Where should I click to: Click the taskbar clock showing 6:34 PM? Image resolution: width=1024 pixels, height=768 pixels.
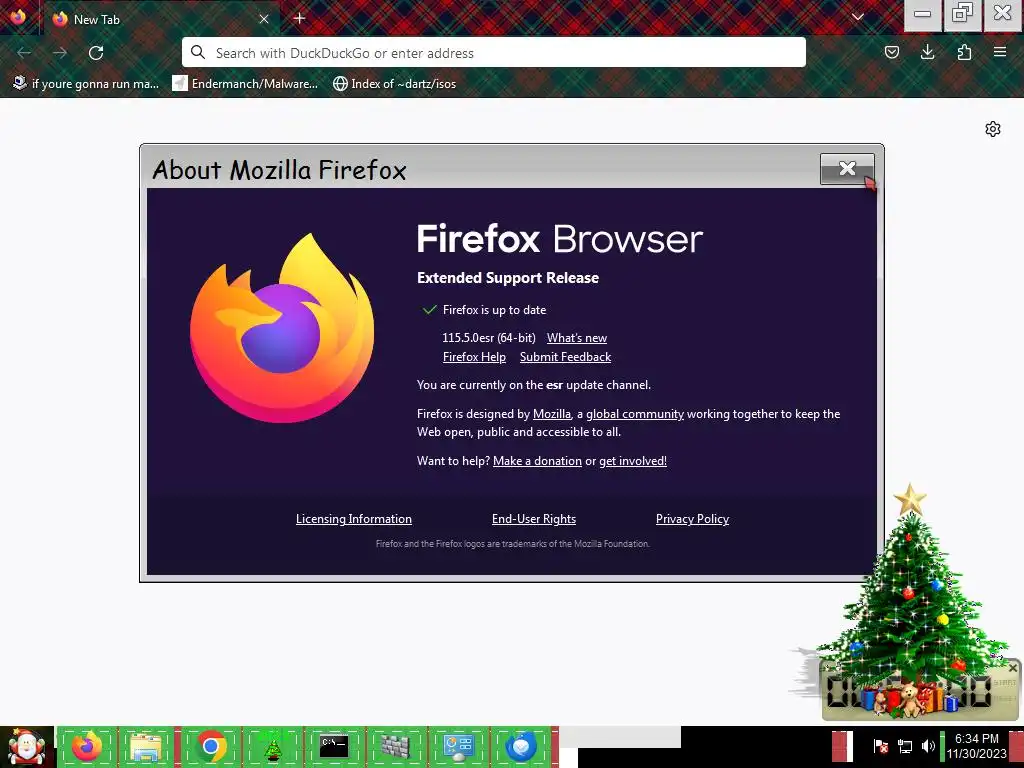[977, 746]
